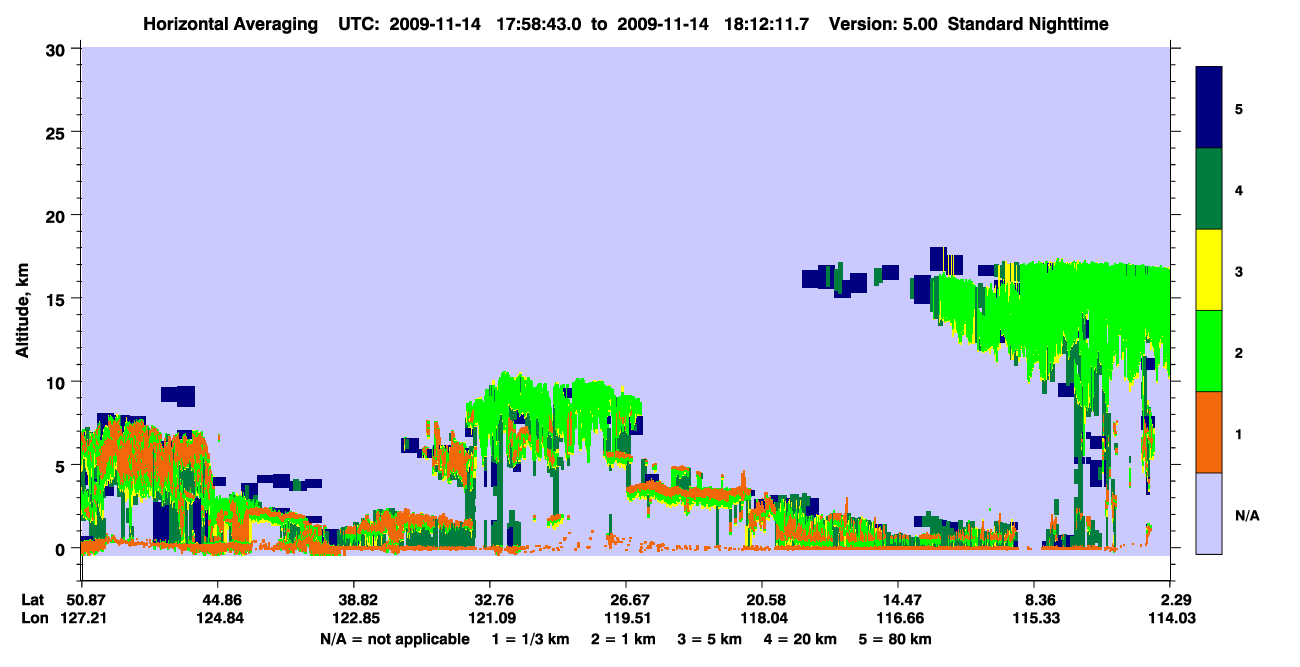Click the bright green colorbar segment labeled 2
Image resolution: width=1300 pixels, height=667 pixels.
point(1209,351)
